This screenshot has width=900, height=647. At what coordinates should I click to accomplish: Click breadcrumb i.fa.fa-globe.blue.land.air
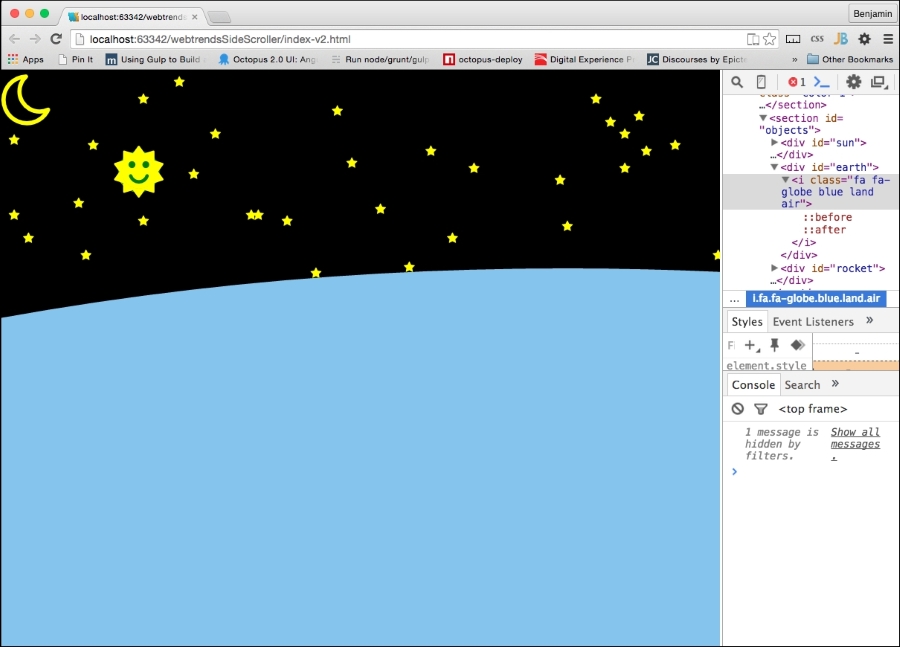pos(816,299)
